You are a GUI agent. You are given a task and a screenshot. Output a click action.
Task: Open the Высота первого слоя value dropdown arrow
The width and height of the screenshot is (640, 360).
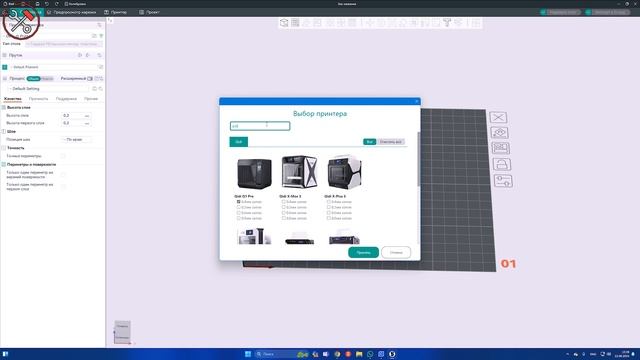pyautogui.click(x=87, y=123)
